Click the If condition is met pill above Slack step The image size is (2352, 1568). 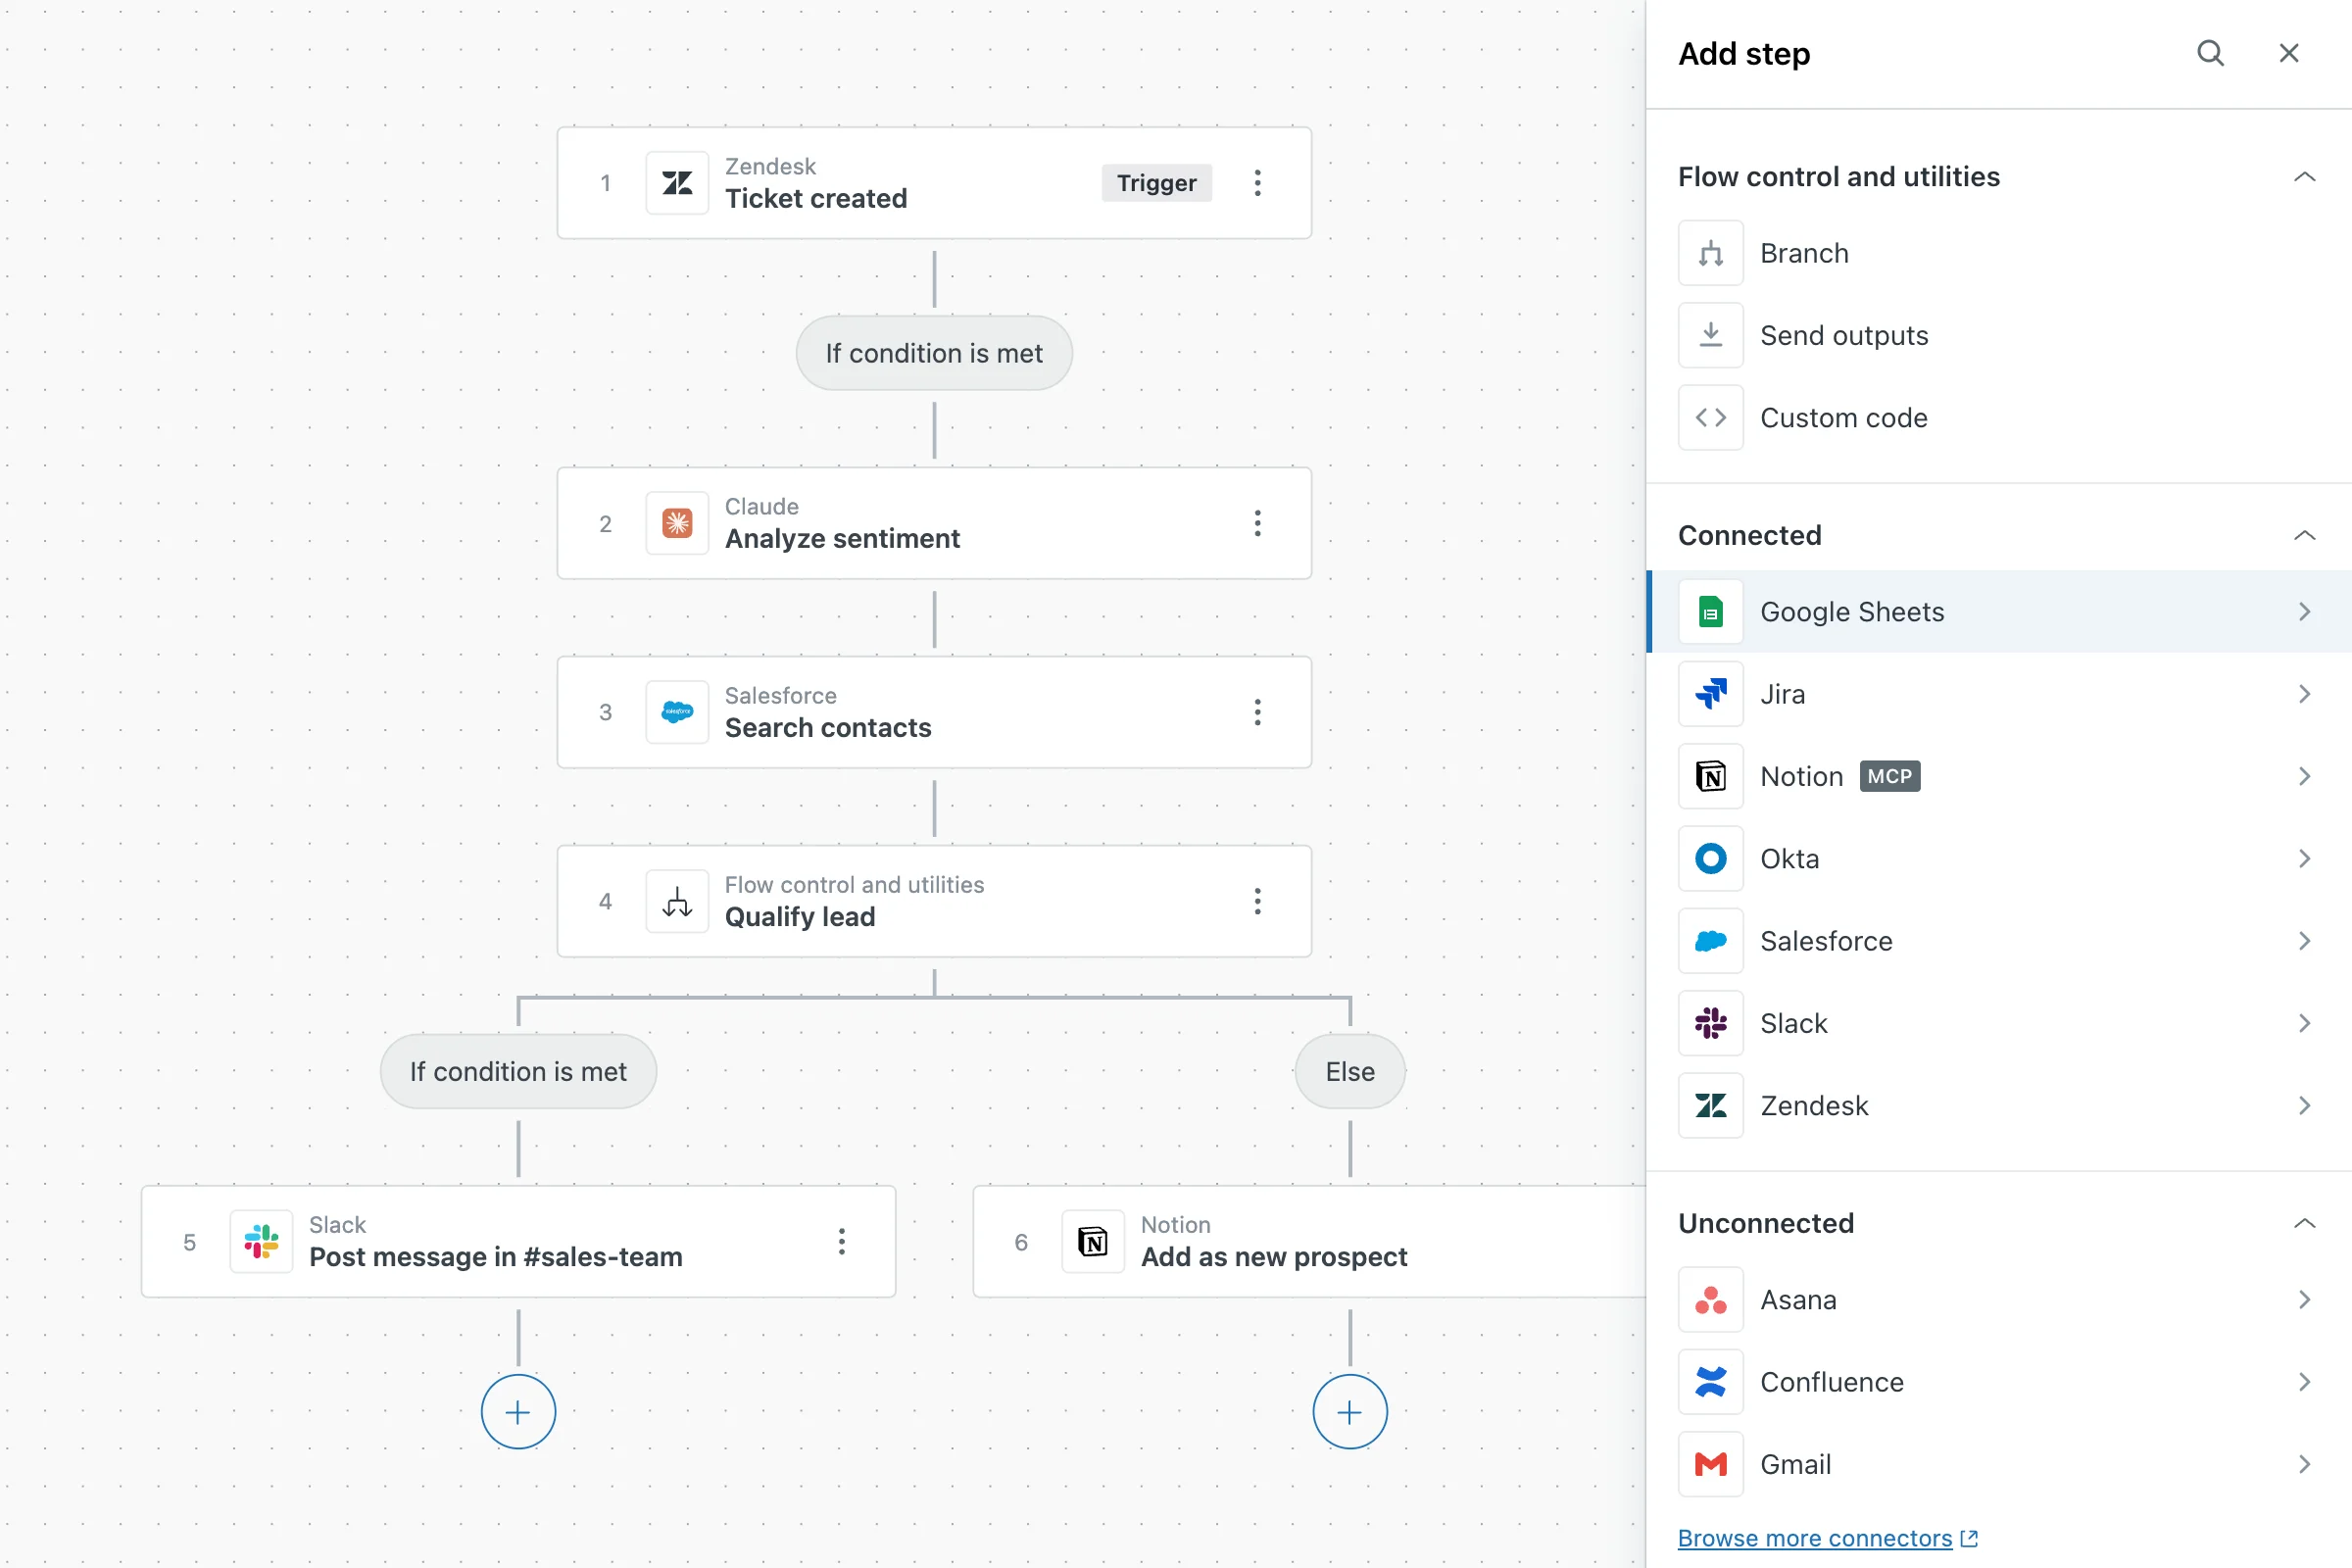pos(518,1071)
